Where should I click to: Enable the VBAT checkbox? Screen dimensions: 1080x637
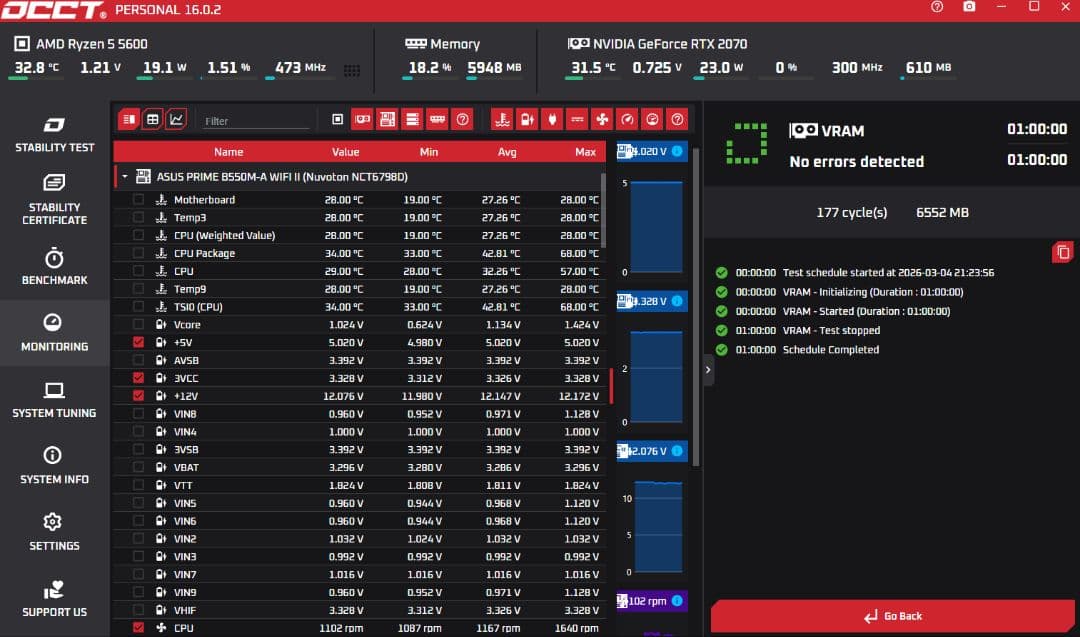pyautogui.click(x=138, y=467)
